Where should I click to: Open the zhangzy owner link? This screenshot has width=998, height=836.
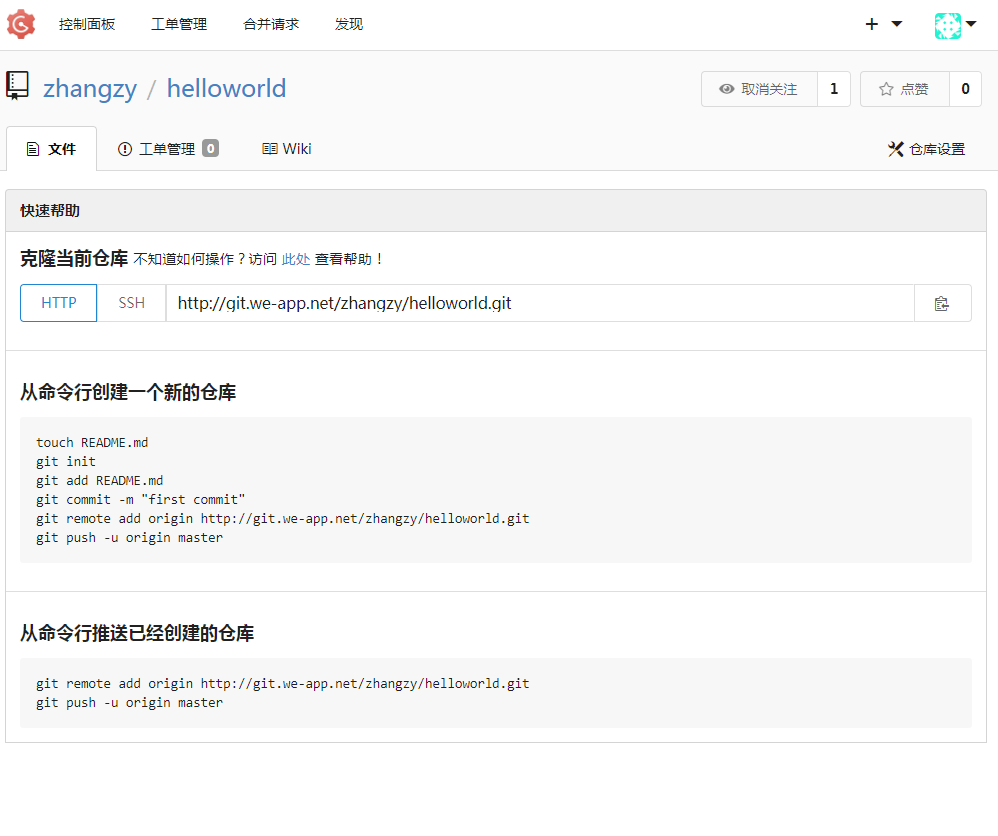90,88
